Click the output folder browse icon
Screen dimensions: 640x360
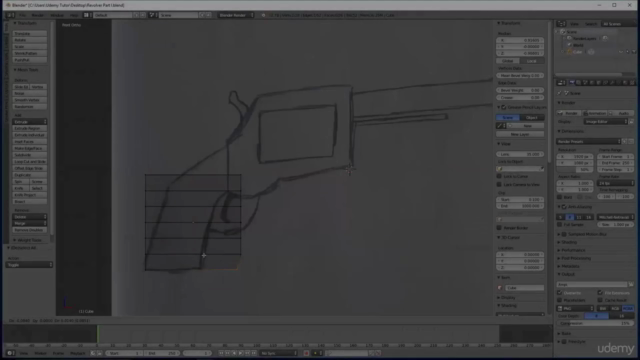coord(631,284)
